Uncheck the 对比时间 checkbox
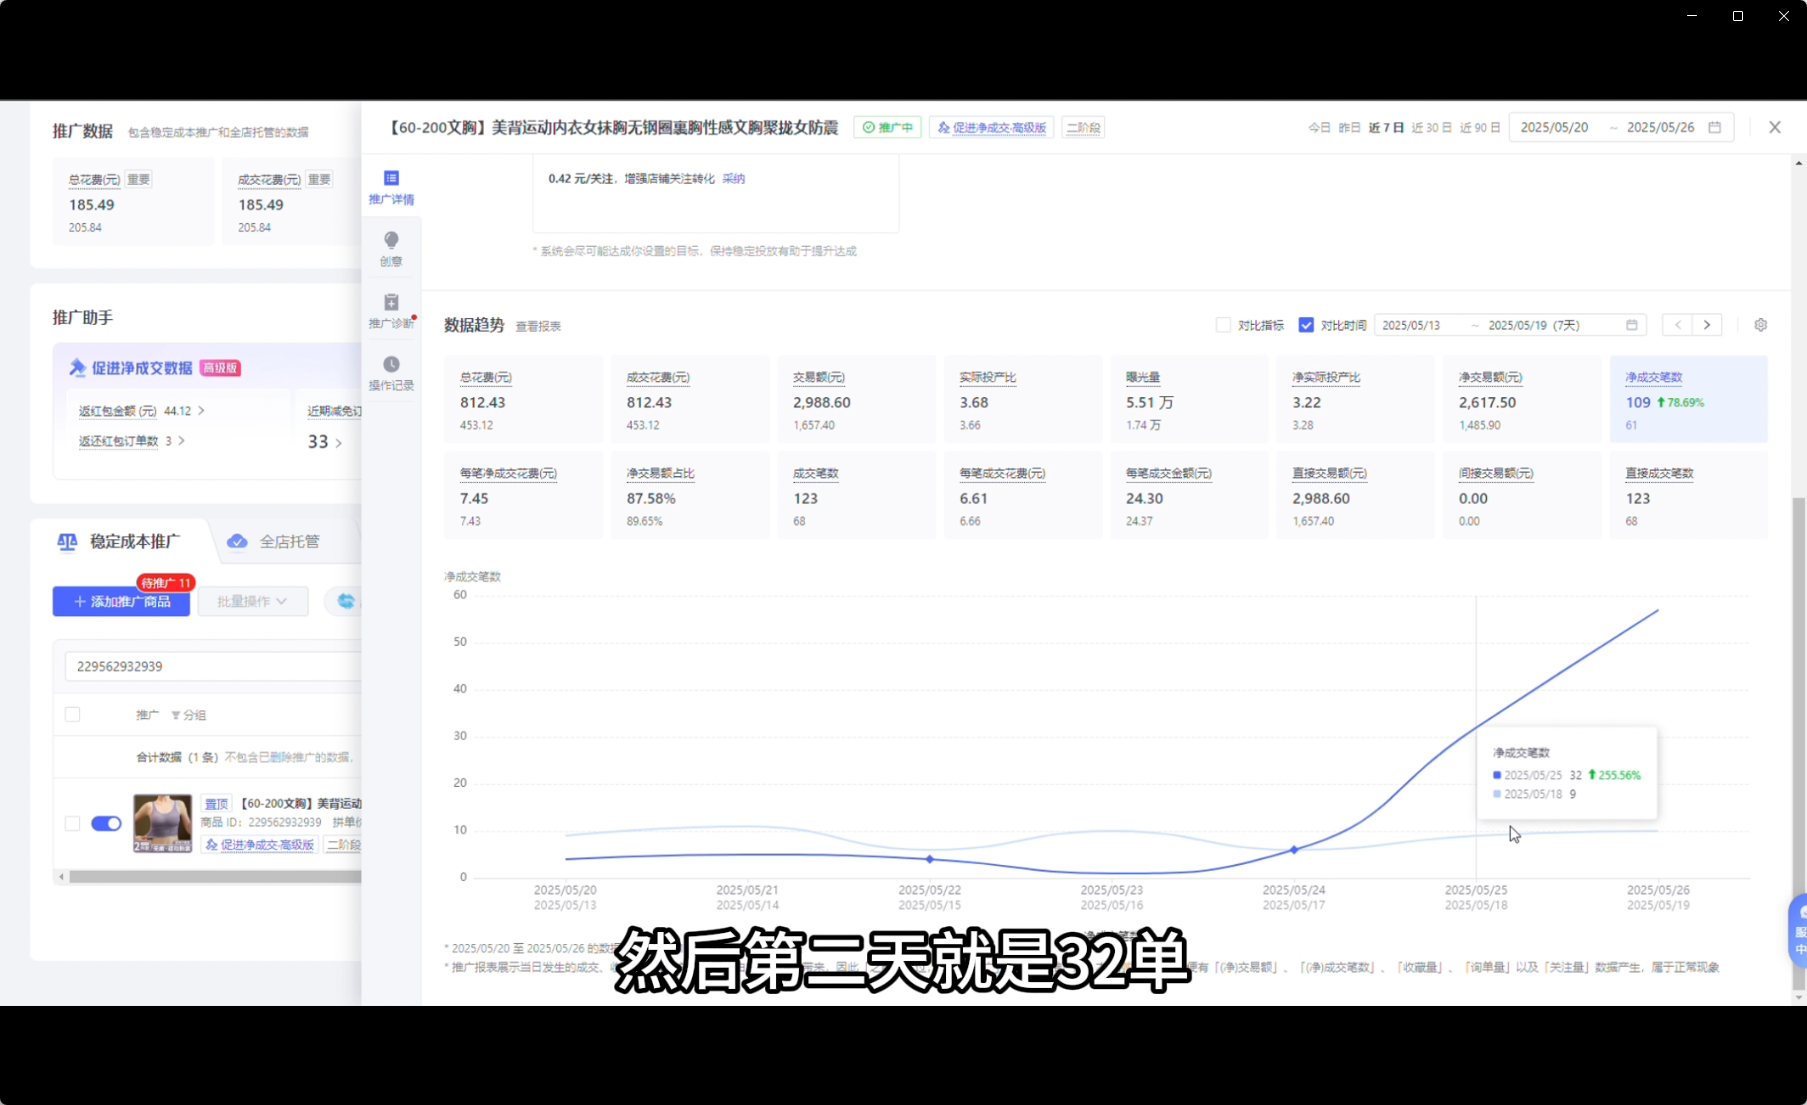The image size is (1807, 1105). 1305,325
